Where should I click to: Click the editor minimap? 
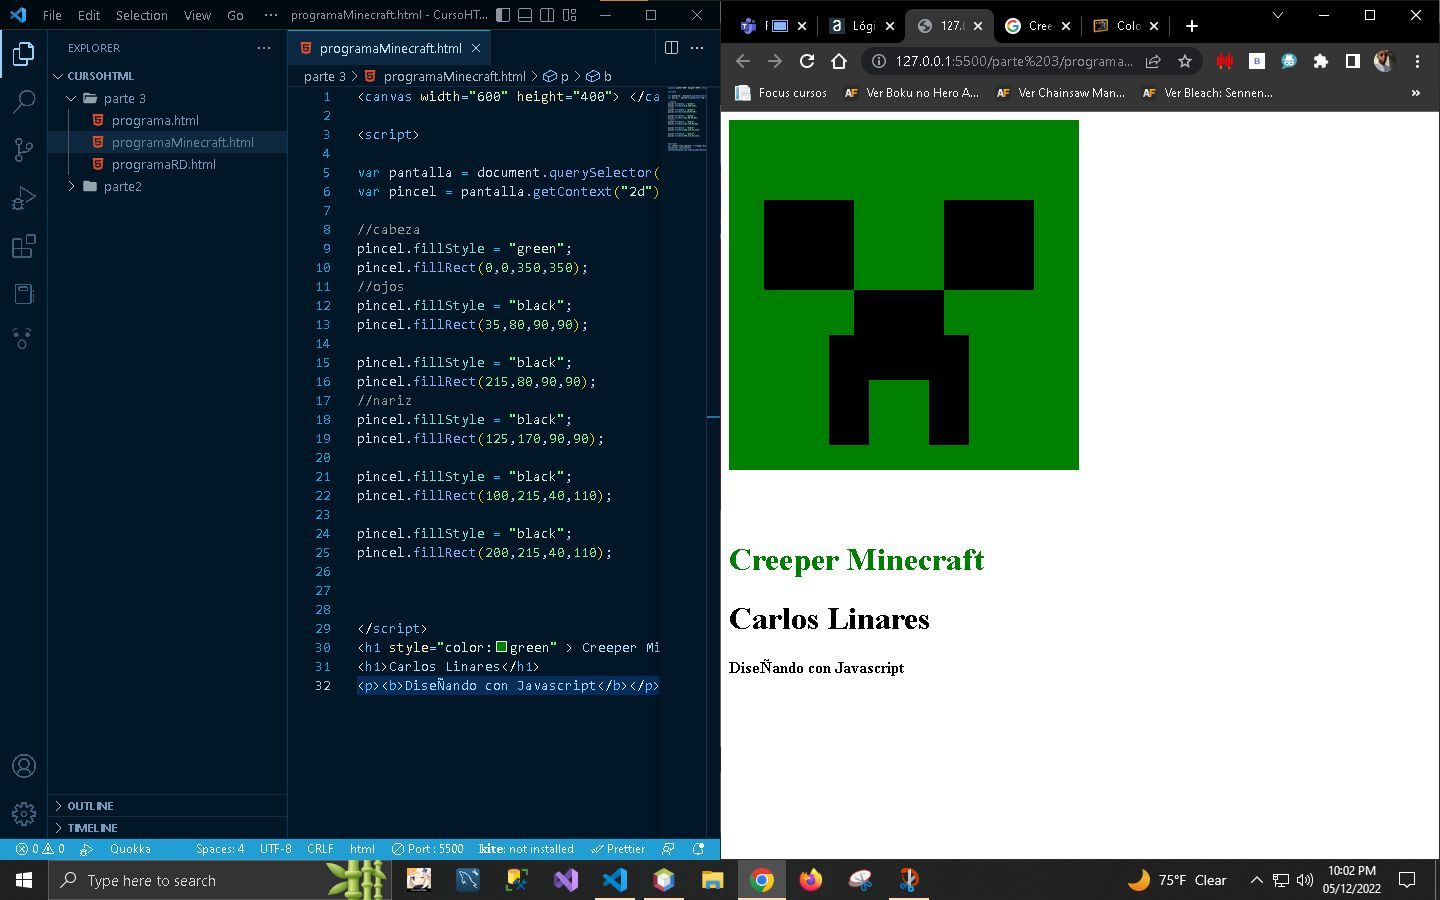[x=686, y=120]
